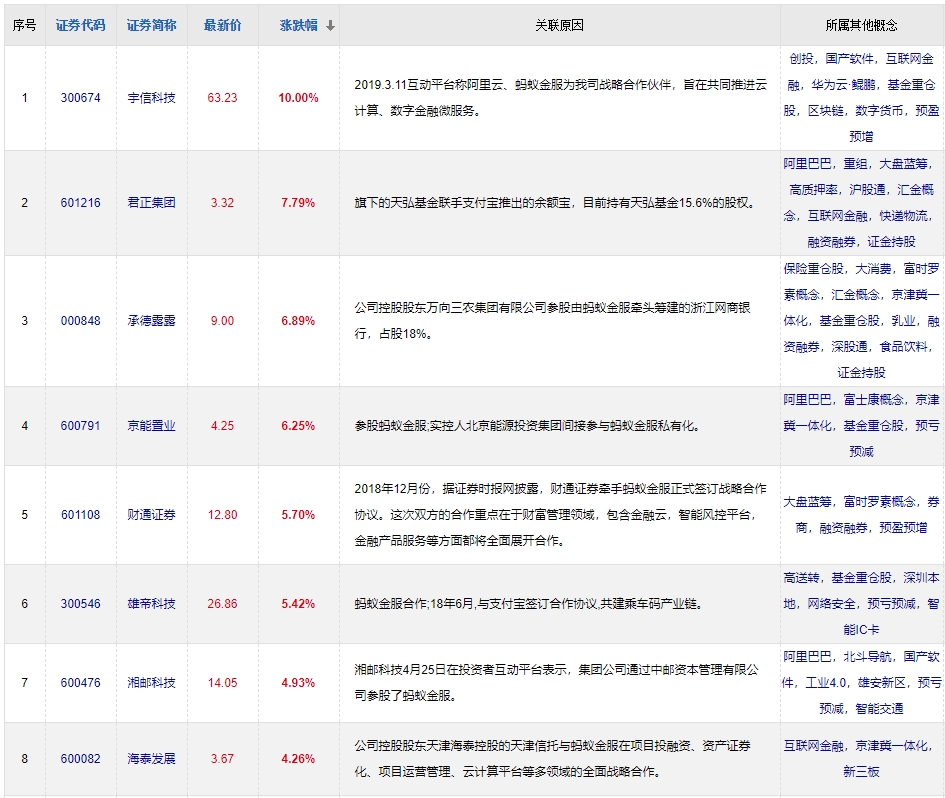Open the 食品饮料 concept link

pyautogui.click(x=903, y=347)
